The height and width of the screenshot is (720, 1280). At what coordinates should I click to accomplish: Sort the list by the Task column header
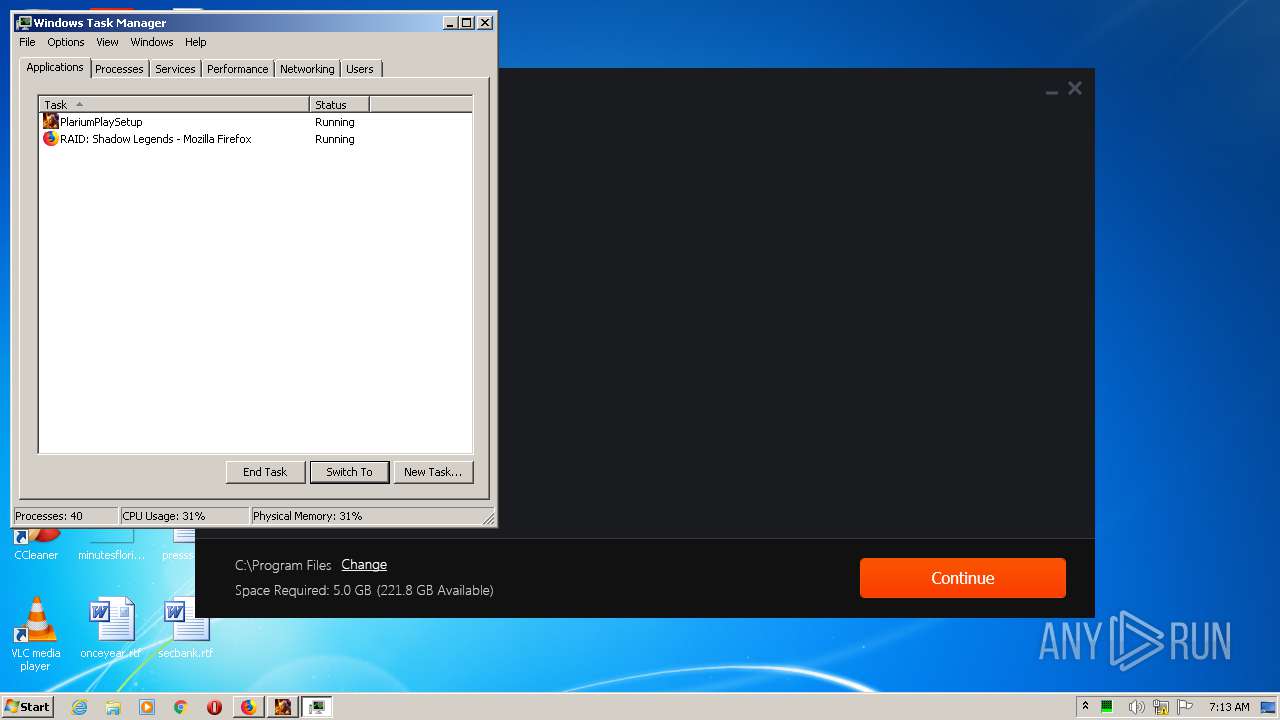174,104
